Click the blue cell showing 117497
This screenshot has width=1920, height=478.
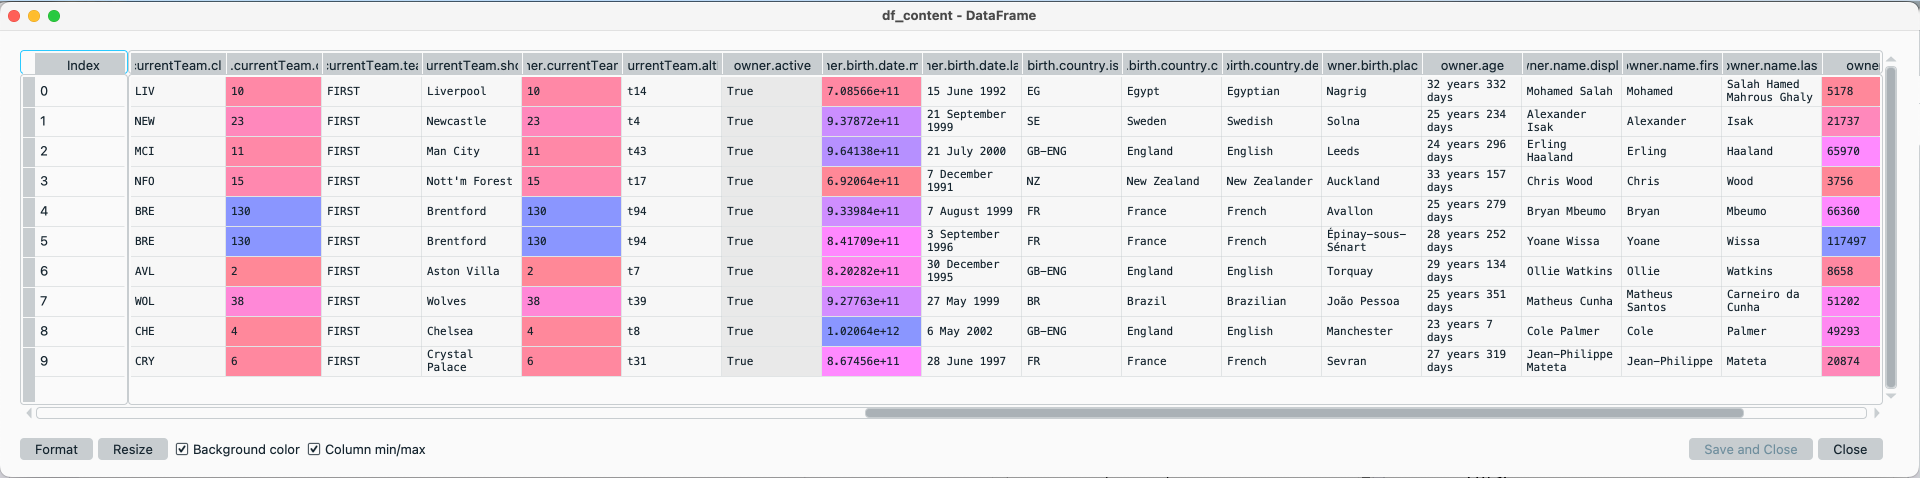click(1849, 241)
